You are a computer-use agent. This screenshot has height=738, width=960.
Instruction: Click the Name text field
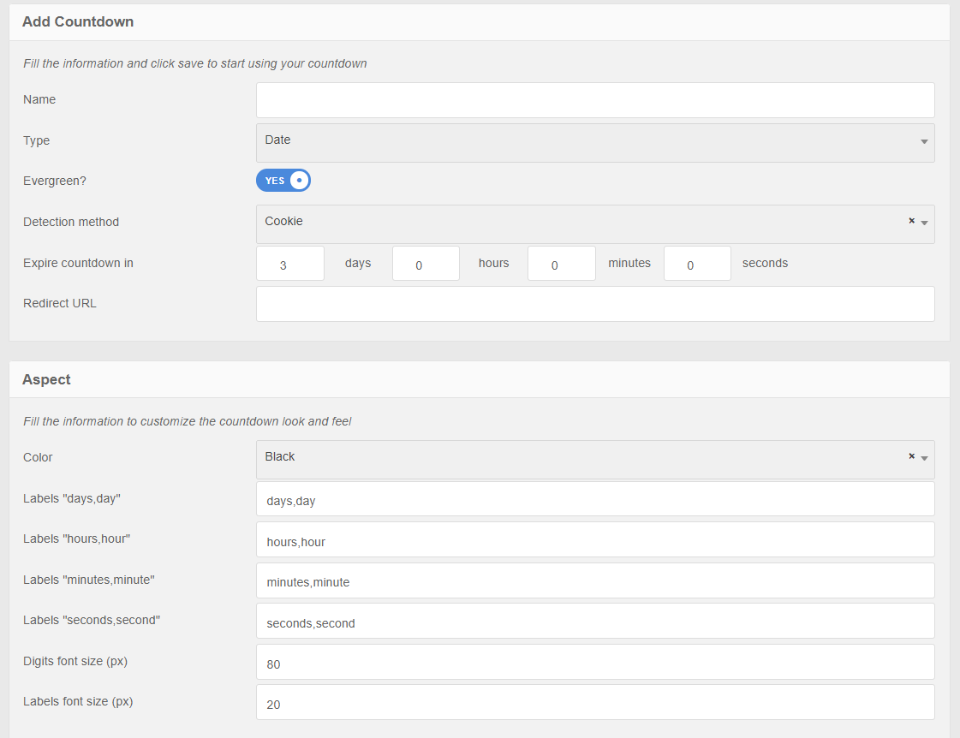point(595,100)
